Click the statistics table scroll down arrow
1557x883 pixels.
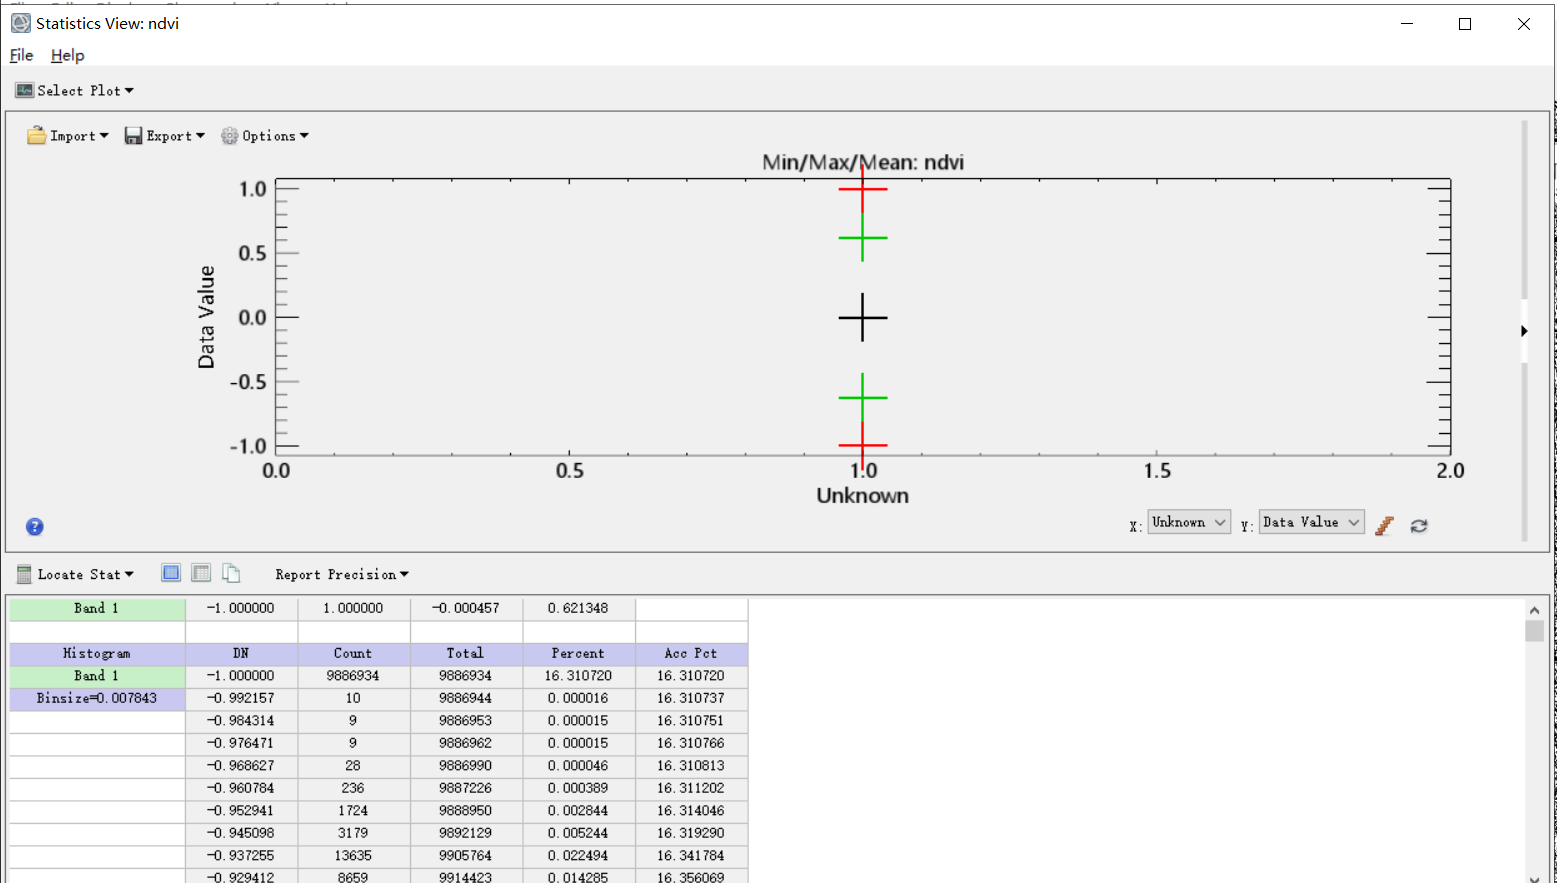click(x=1535, y=877)
